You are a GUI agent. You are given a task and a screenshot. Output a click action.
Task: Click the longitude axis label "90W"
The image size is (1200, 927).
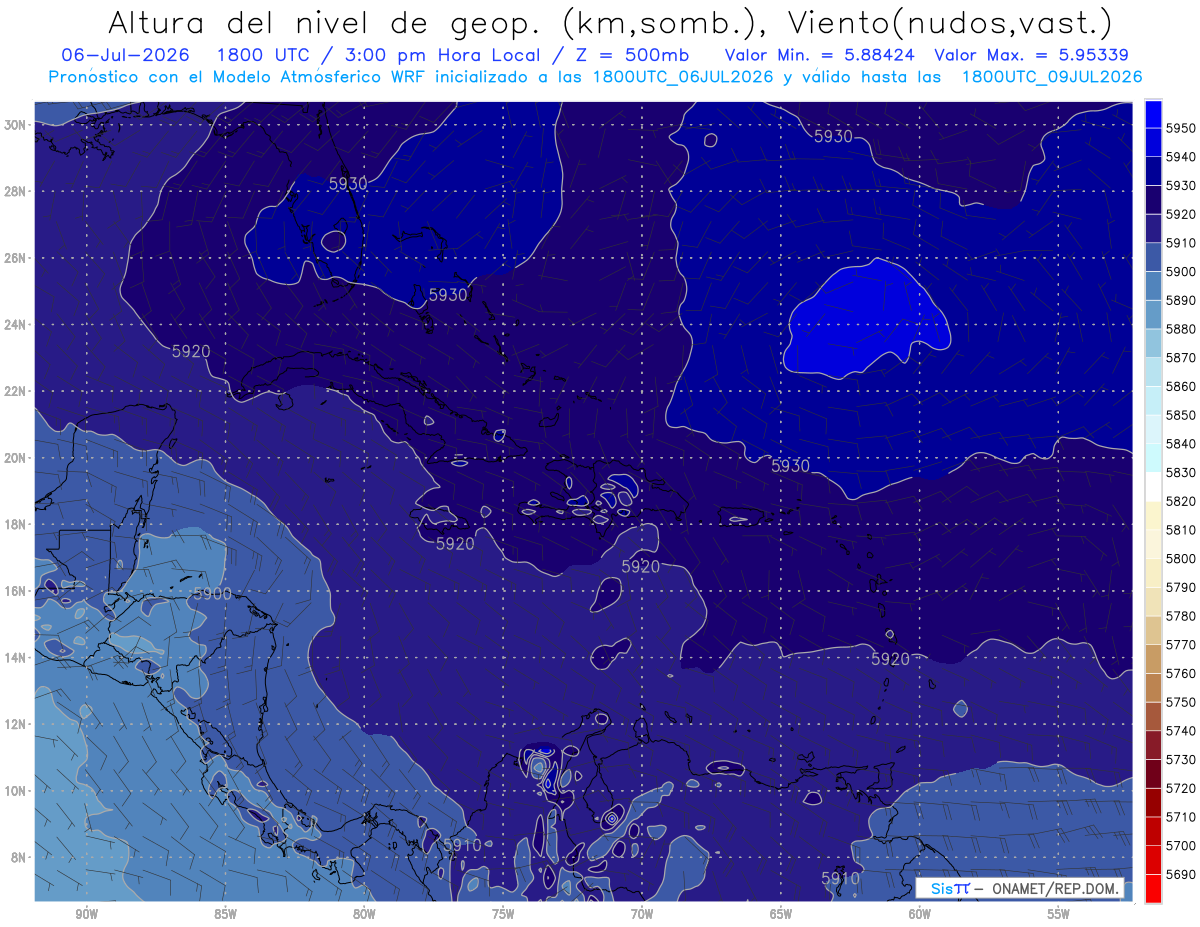[x=87, y=915]
